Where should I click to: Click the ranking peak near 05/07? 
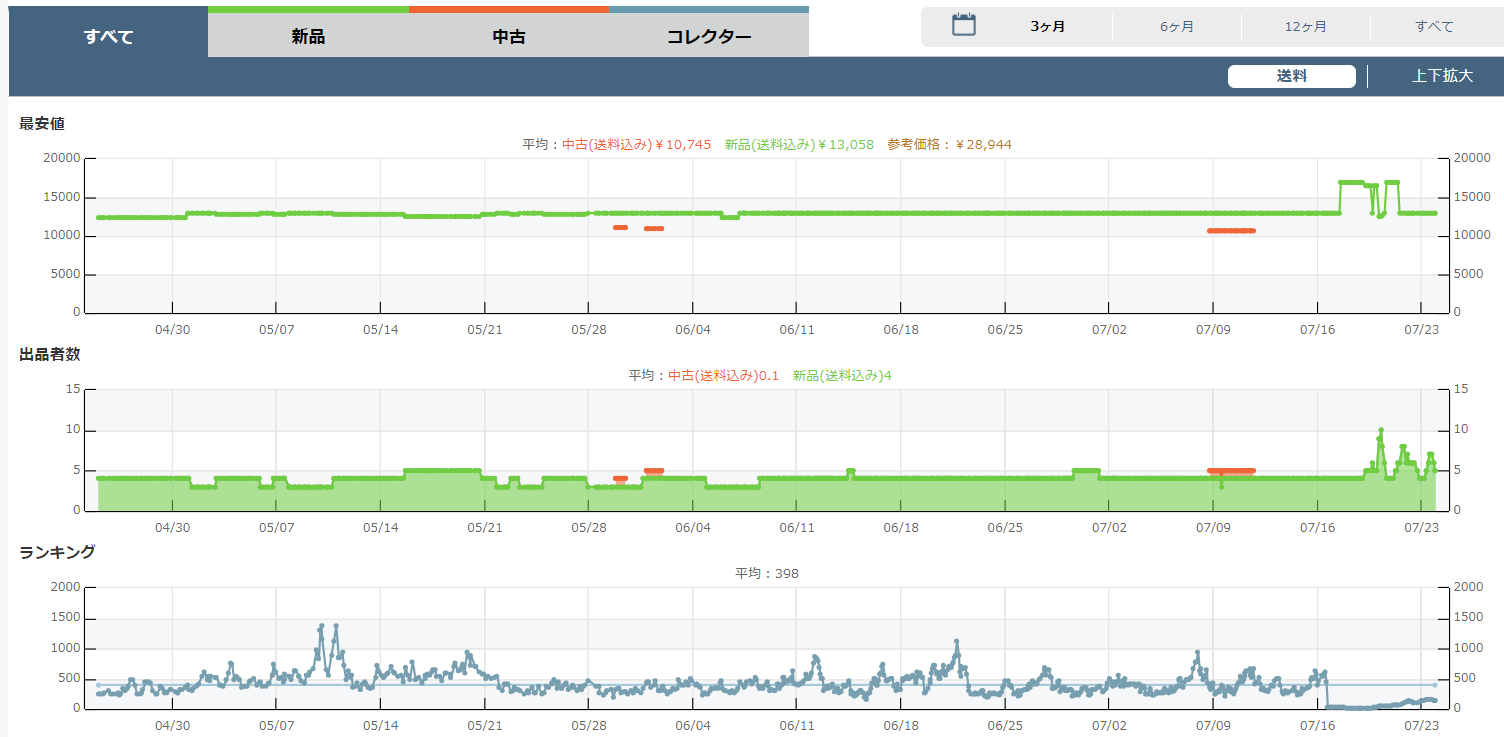pos(321,627)
